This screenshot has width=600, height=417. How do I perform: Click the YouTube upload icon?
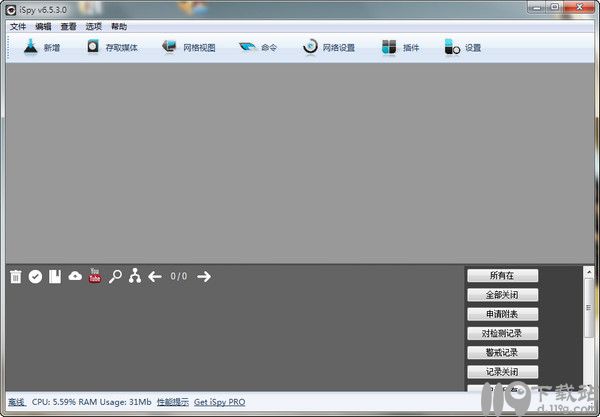(95, 275)
